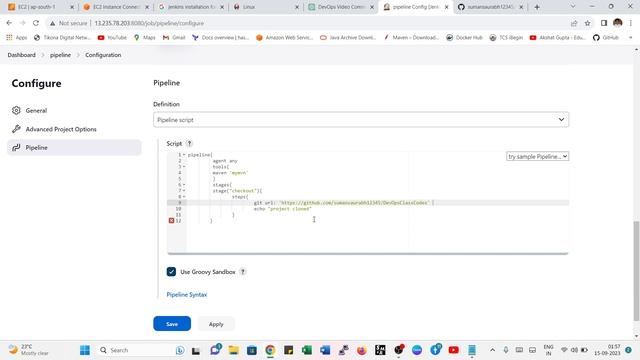Open the browser side panel icon
640x360 pixels.
coord(604,23)
